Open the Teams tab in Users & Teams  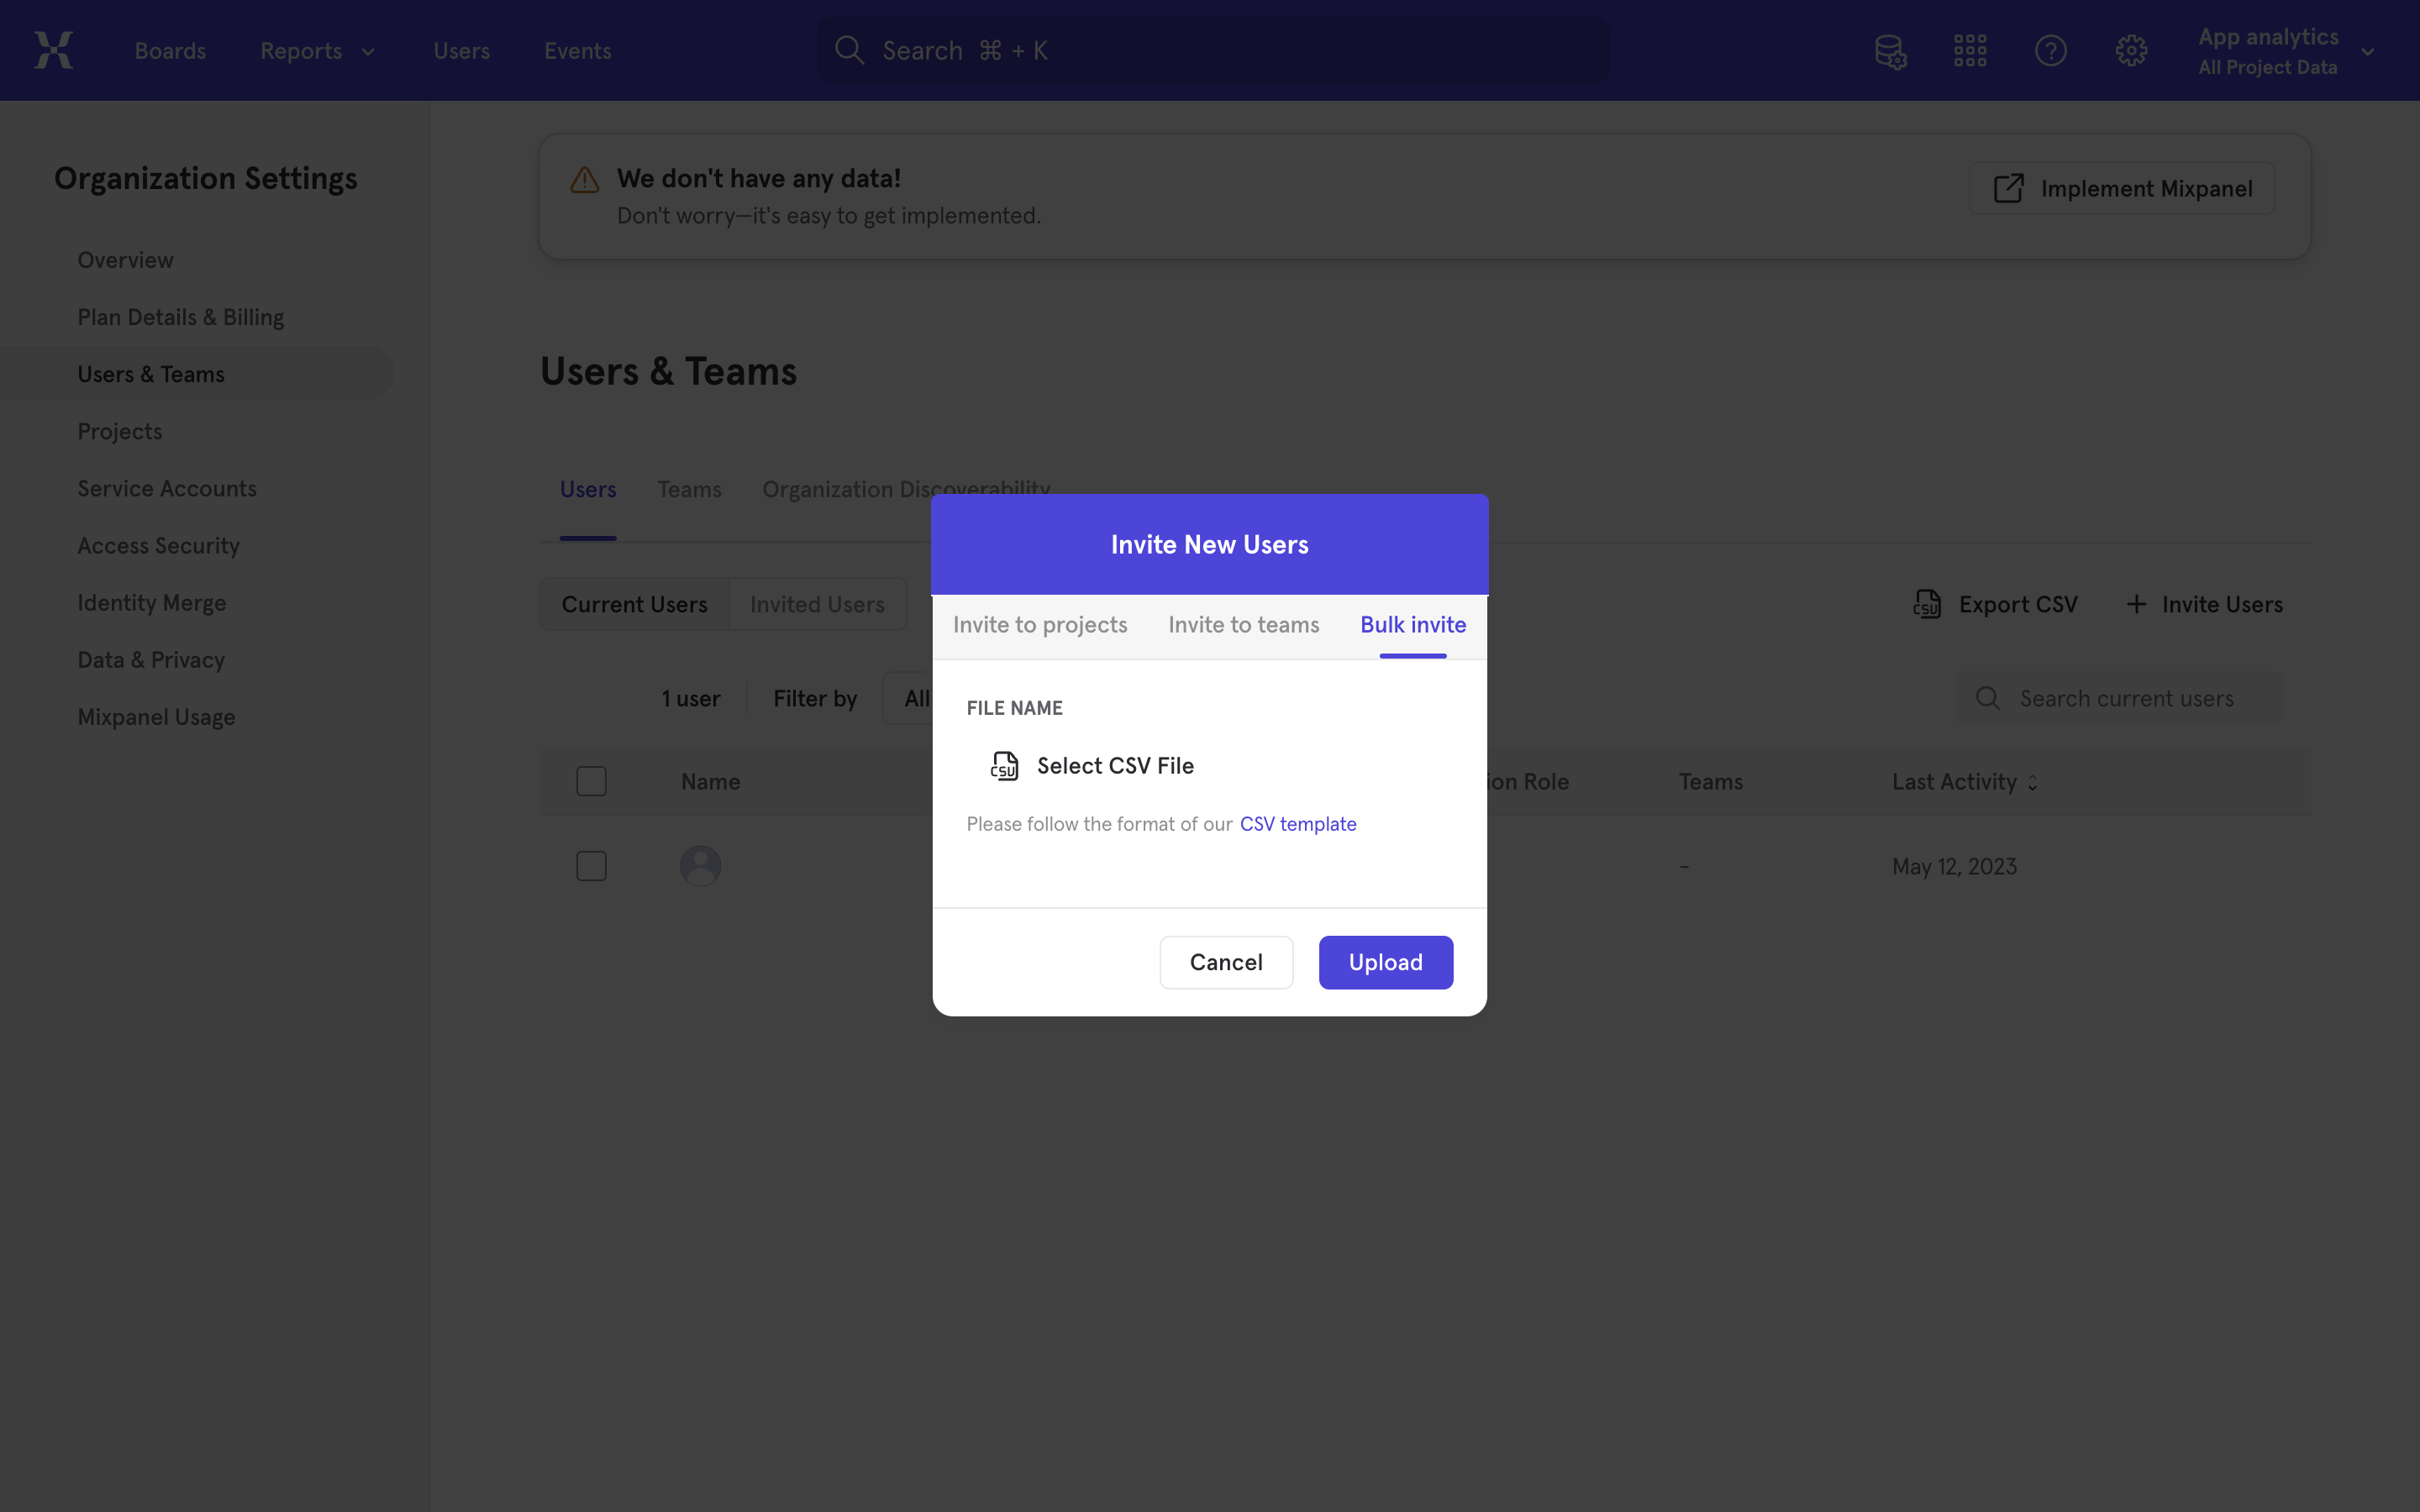coord(689,490)
